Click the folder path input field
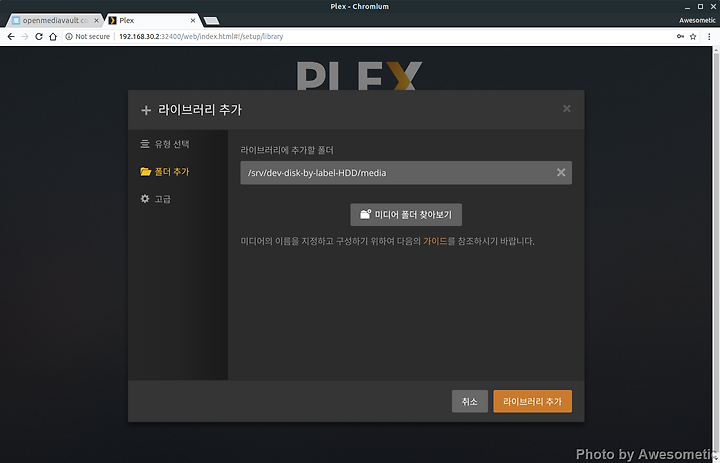 click(406, 173)
